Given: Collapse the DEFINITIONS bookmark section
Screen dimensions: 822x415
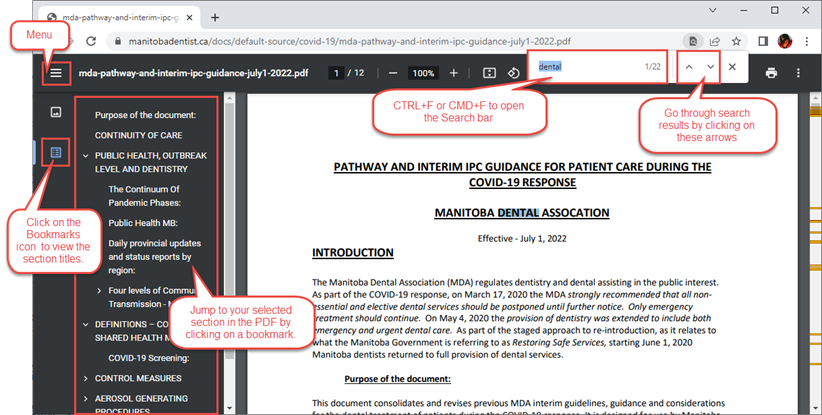Looking at the screenshot, I should pyautogui.click(x=86, y=324).
